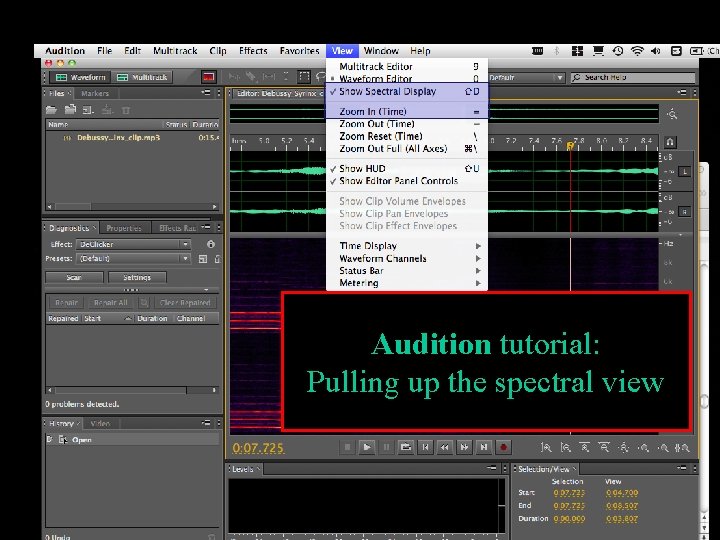
Task: Click the Stop transport button
Action: coord(348,447)
